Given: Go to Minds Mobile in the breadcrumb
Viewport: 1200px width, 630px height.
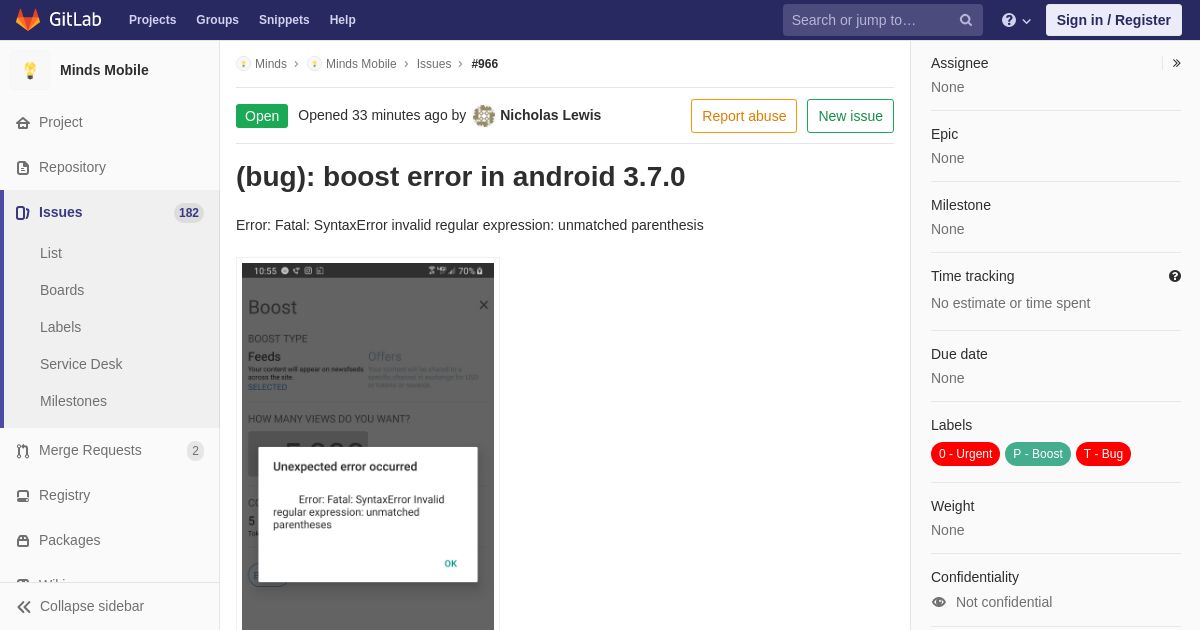Looking at the screenshot, I should pyautogui.click(x=361, y=64).
